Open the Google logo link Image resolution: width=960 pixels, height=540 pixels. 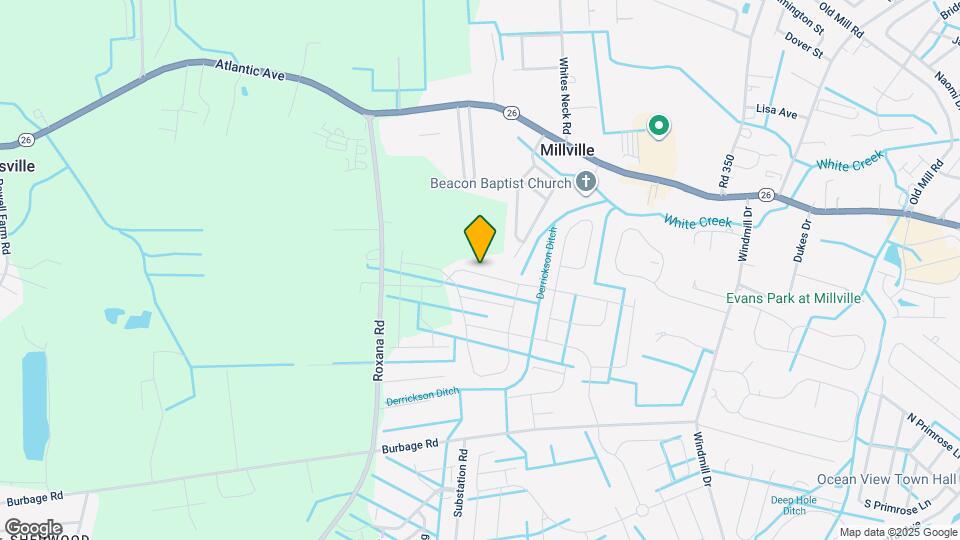34,527
